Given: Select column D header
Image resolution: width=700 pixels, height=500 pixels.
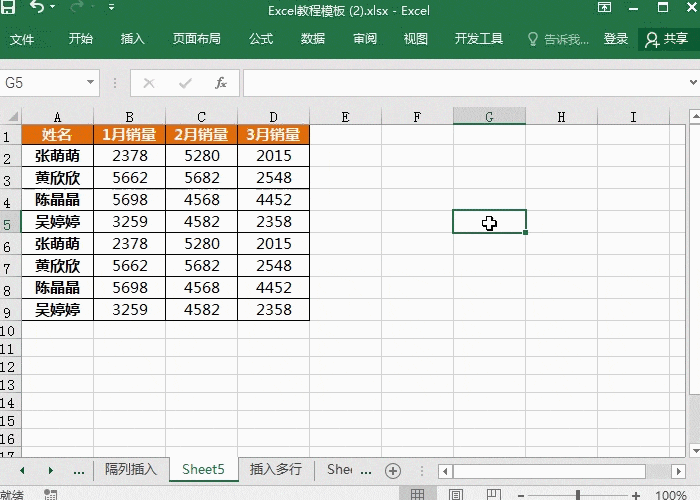Looking at the screenshot, I should [273, 117].
